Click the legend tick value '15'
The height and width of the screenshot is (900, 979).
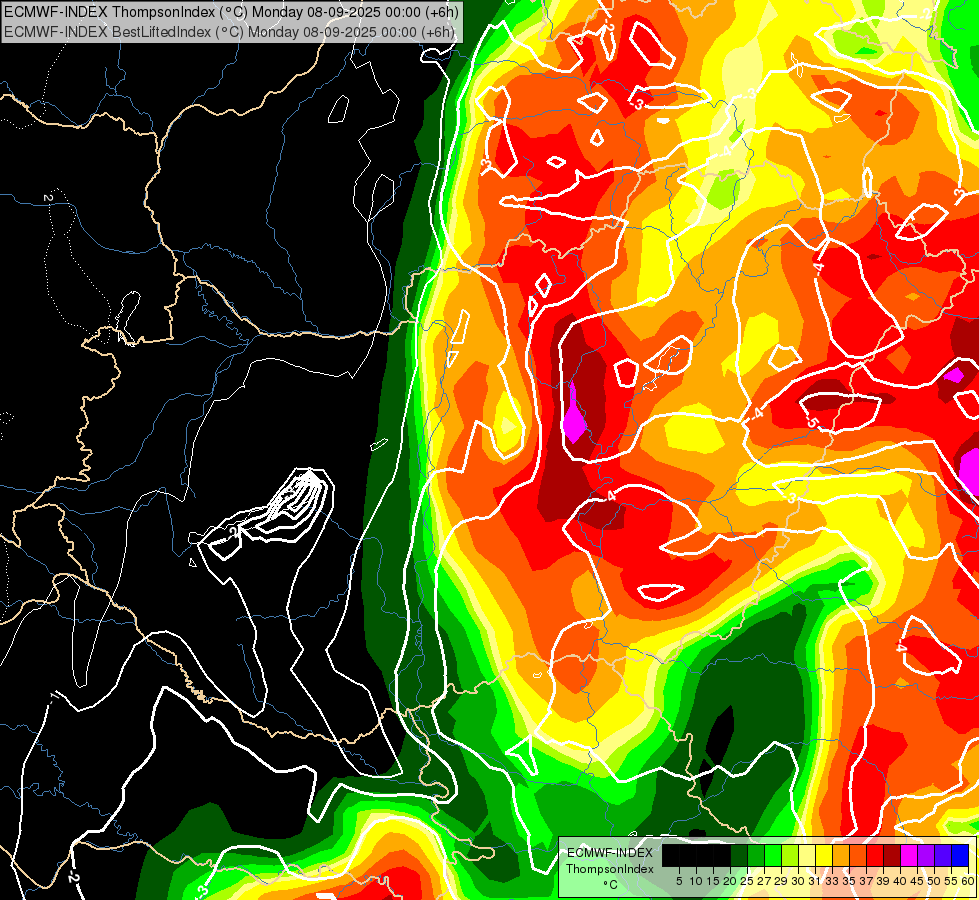(x=713, y=881)
